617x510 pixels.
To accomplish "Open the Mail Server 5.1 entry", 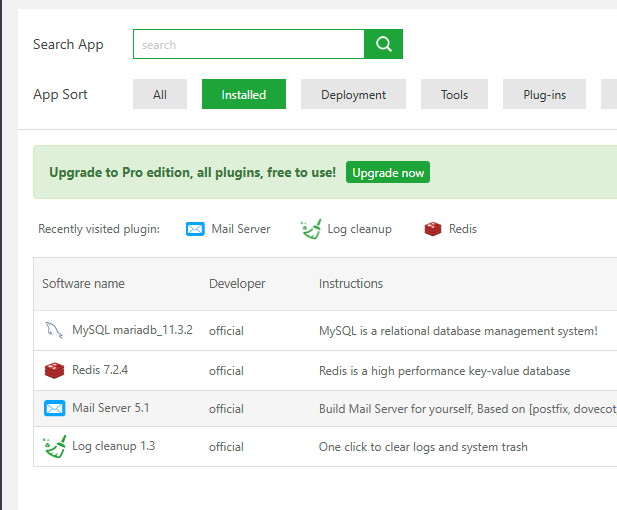I will coord(110,408).
